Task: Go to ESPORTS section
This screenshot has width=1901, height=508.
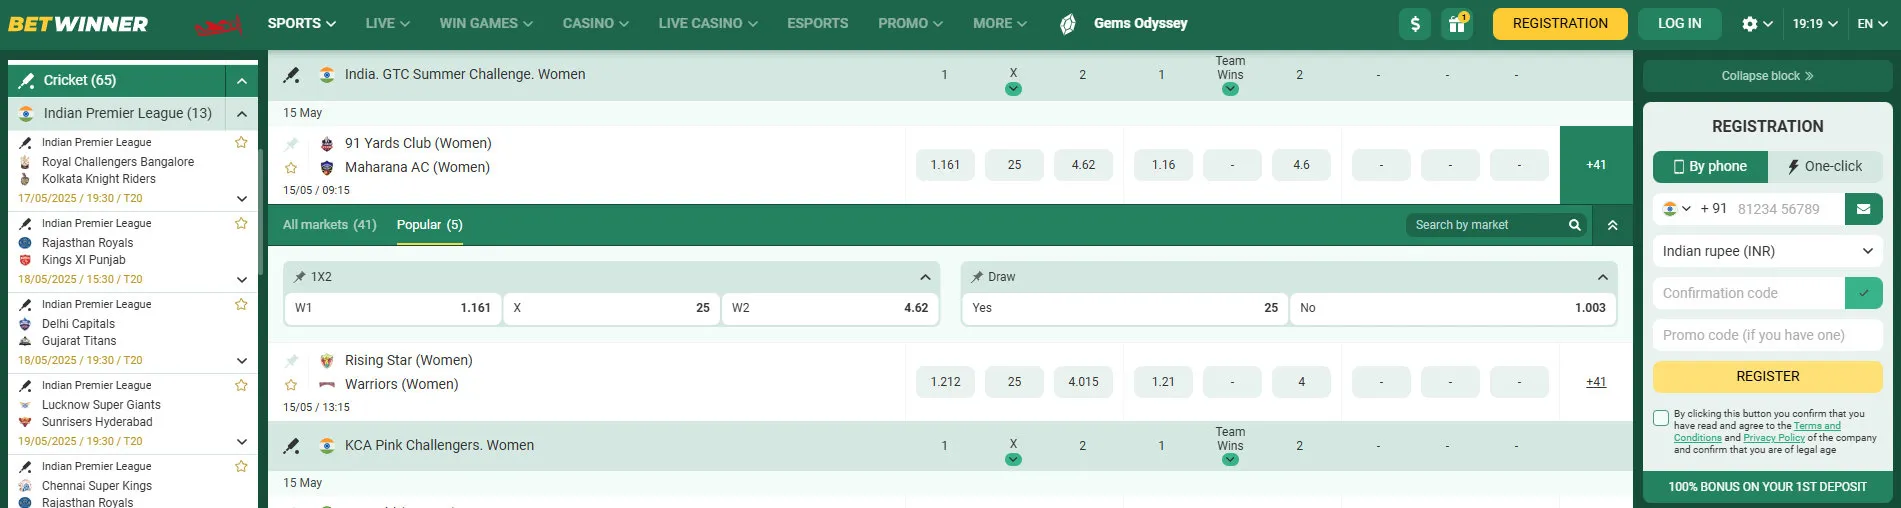Action: click(817, 23)
